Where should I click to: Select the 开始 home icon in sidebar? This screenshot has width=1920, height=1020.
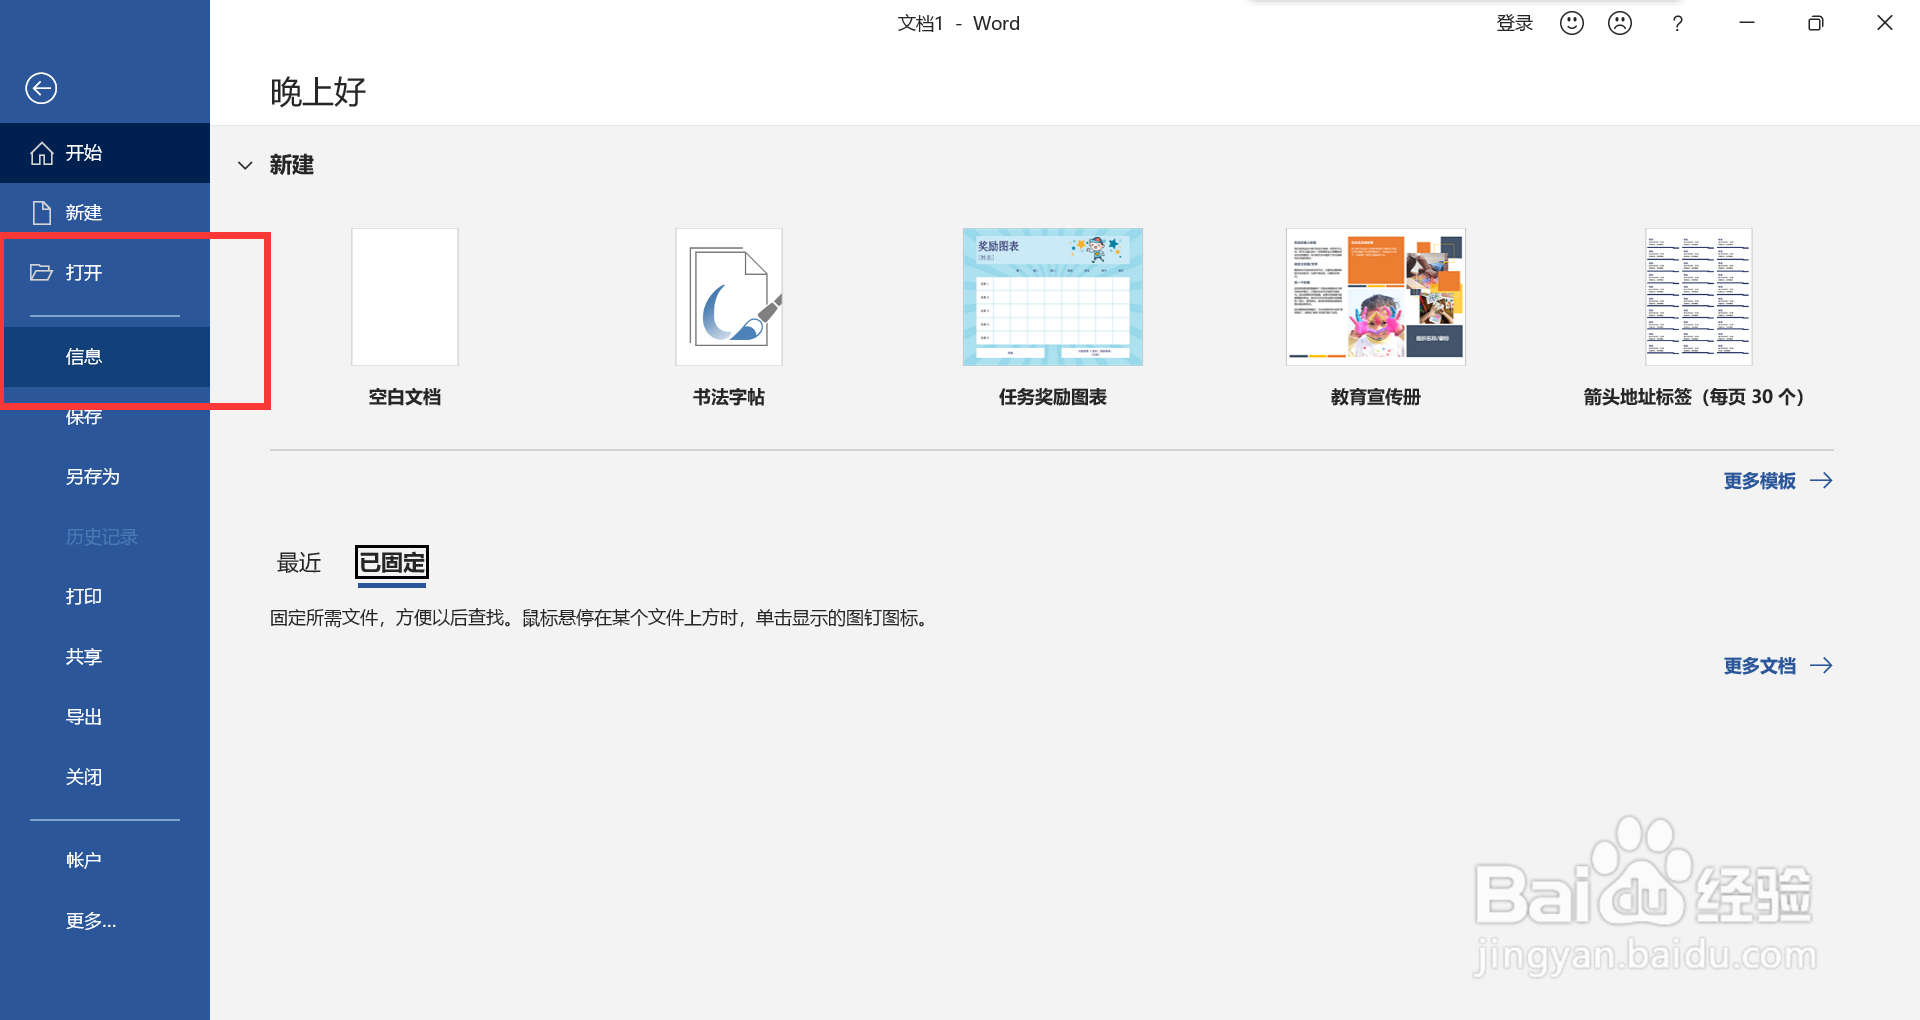tap(42, 153)
